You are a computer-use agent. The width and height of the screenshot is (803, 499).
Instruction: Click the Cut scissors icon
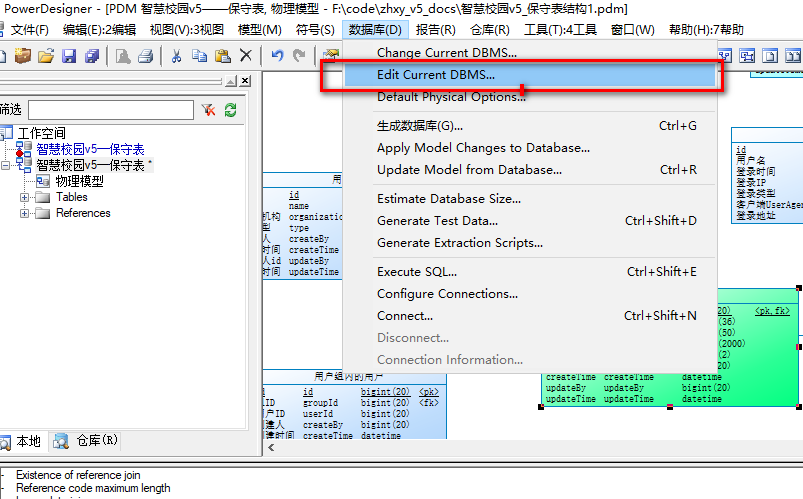click(x=177, y=55)
